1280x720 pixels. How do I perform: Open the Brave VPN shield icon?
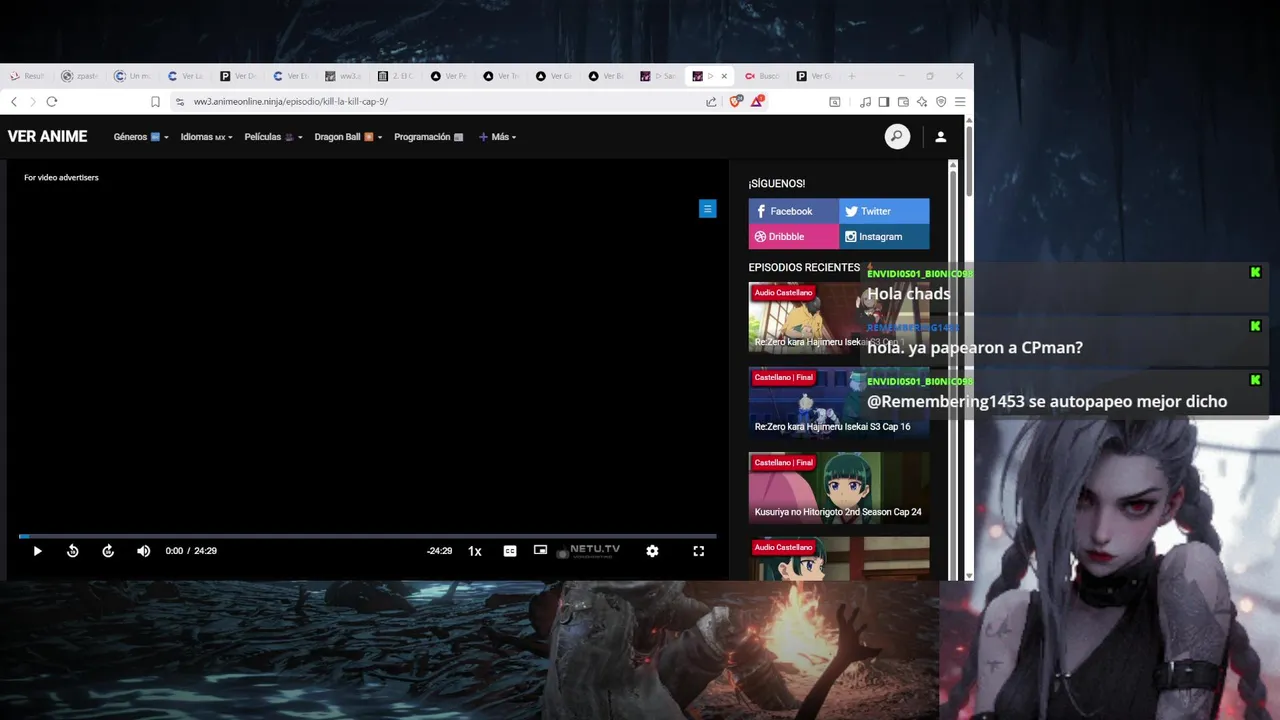click(x=941, y=101)
